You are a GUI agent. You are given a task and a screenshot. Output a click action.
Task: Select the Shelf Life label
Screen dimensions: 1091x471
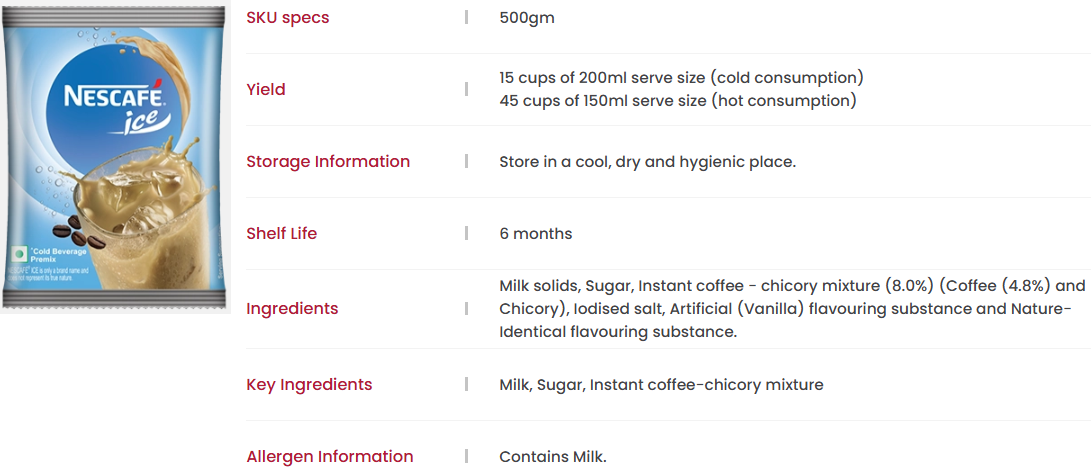pos(282,233)
